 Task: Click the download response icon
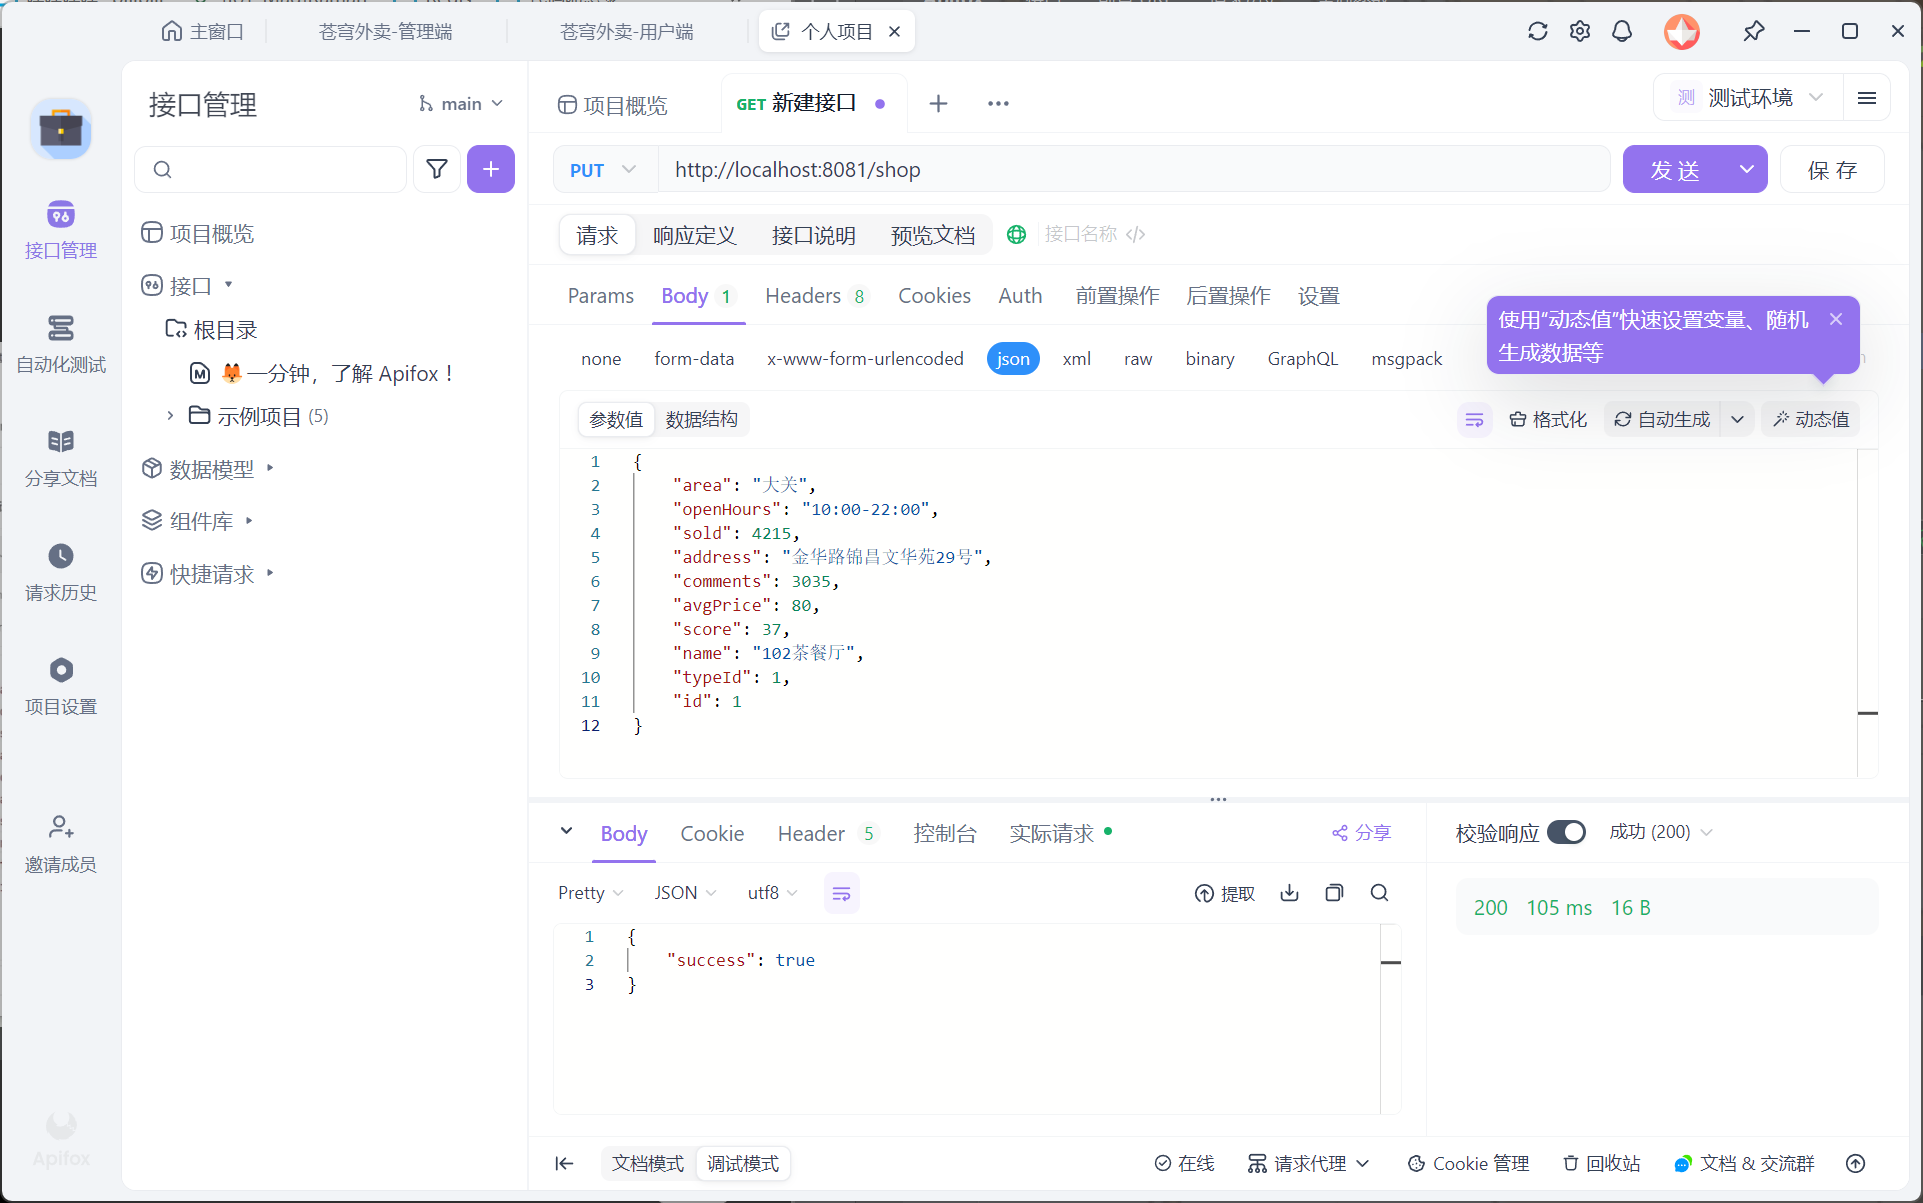point(1289,893)
